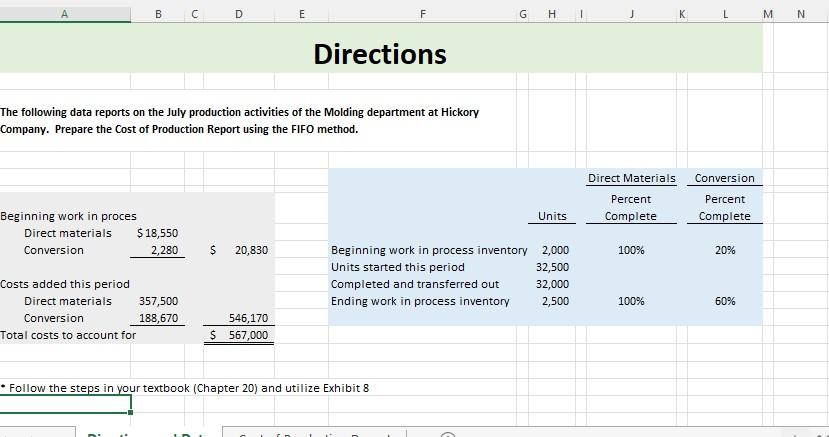Click the Conversion heading above Percent Complete
829x437 pixels.
click(x=724, y=178)
